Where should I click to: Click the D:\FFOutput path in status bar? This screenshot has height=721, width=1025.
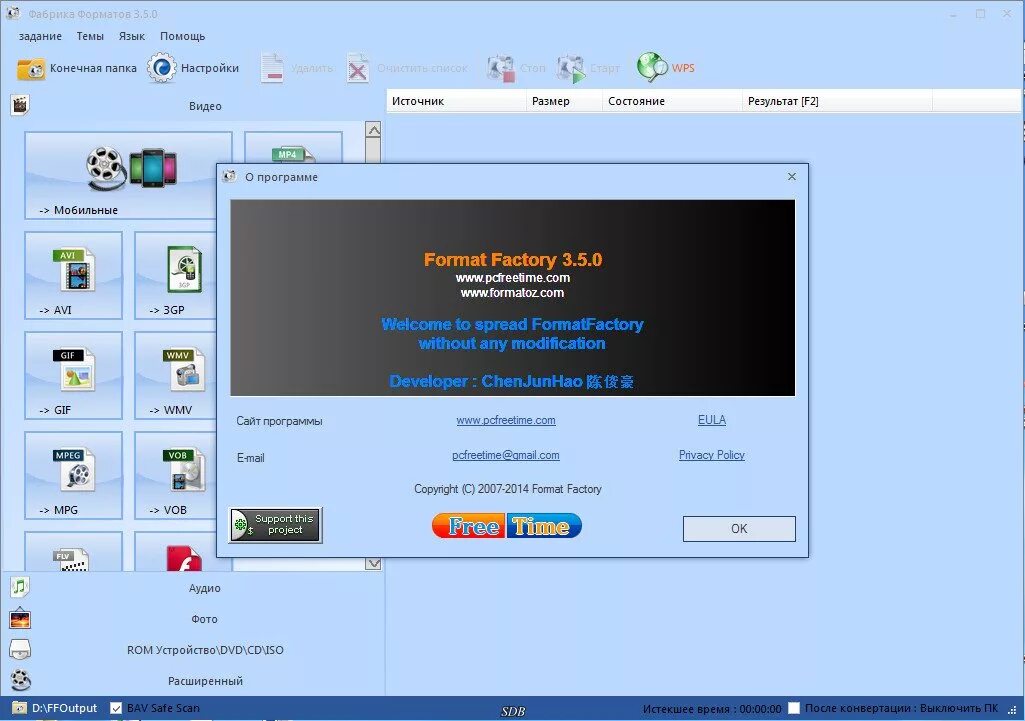[x=64, y=708]
